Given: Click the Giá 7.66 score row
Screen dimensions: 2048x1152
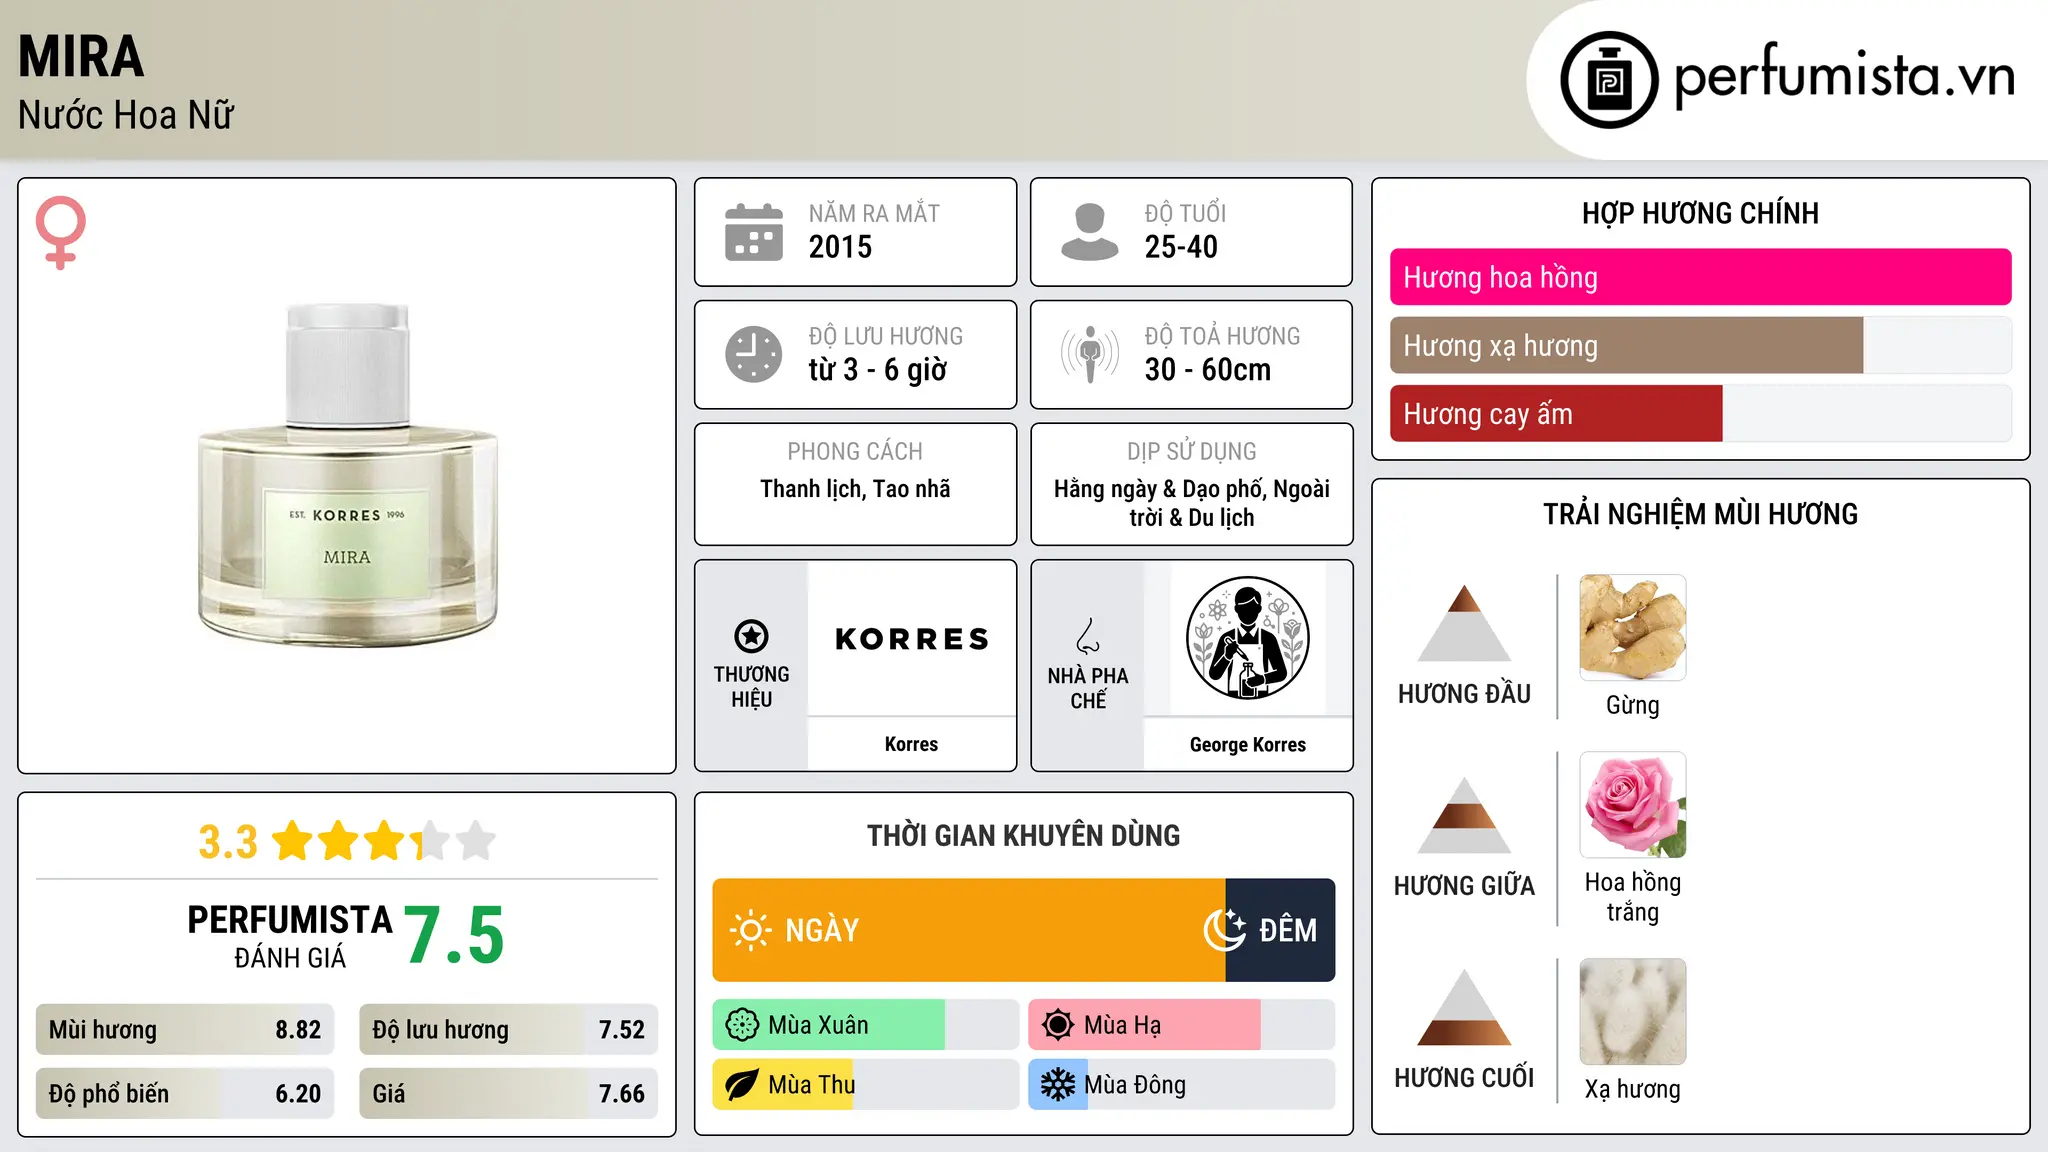Looking at the screenshot, I should (509, 1094).
